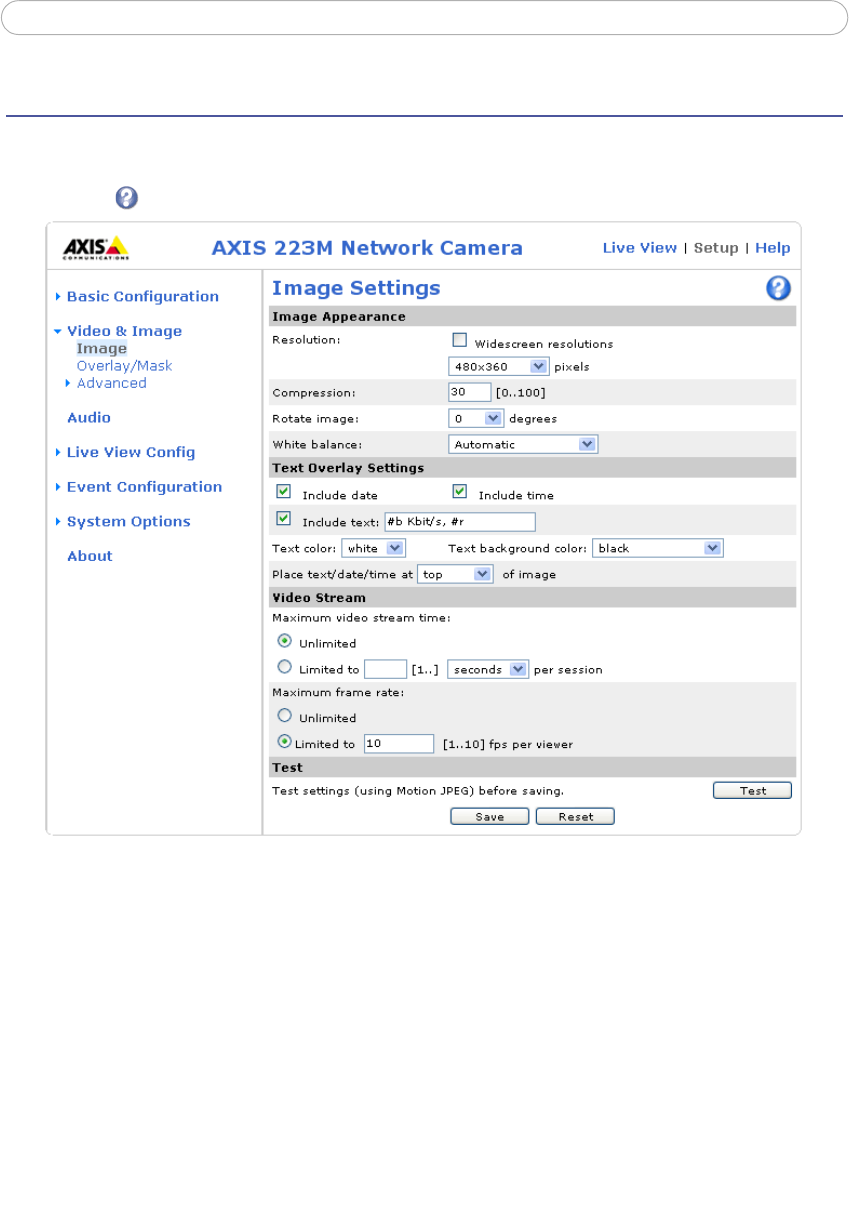
Task: Uncheck Include date checkbox
Action: [x=284, y=492]
